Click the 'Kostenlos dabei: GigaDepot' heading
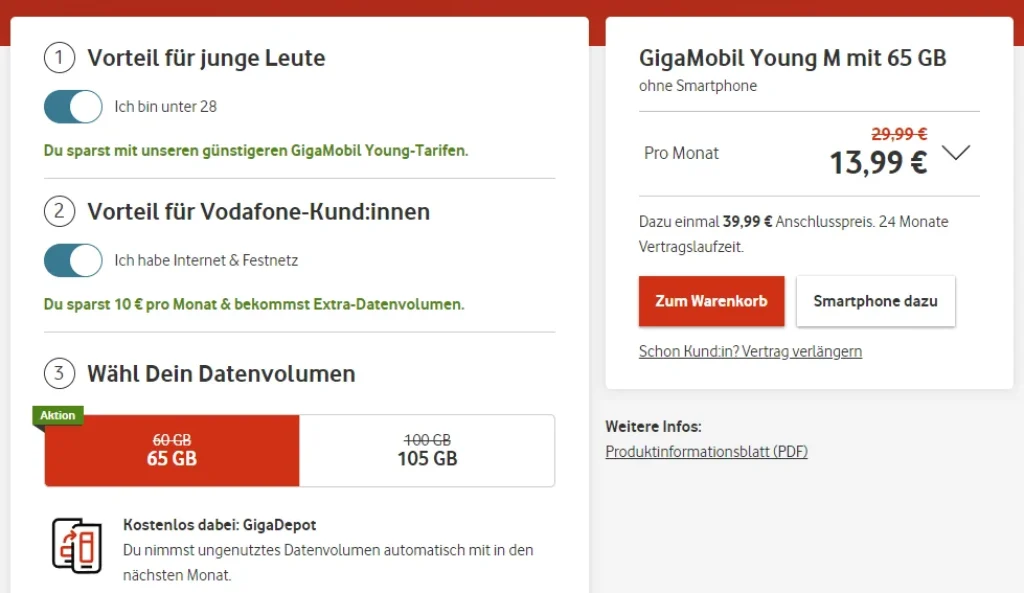The width and height of the screenshot is (1024, 593). pyautogui.click(x=219, y=525)
